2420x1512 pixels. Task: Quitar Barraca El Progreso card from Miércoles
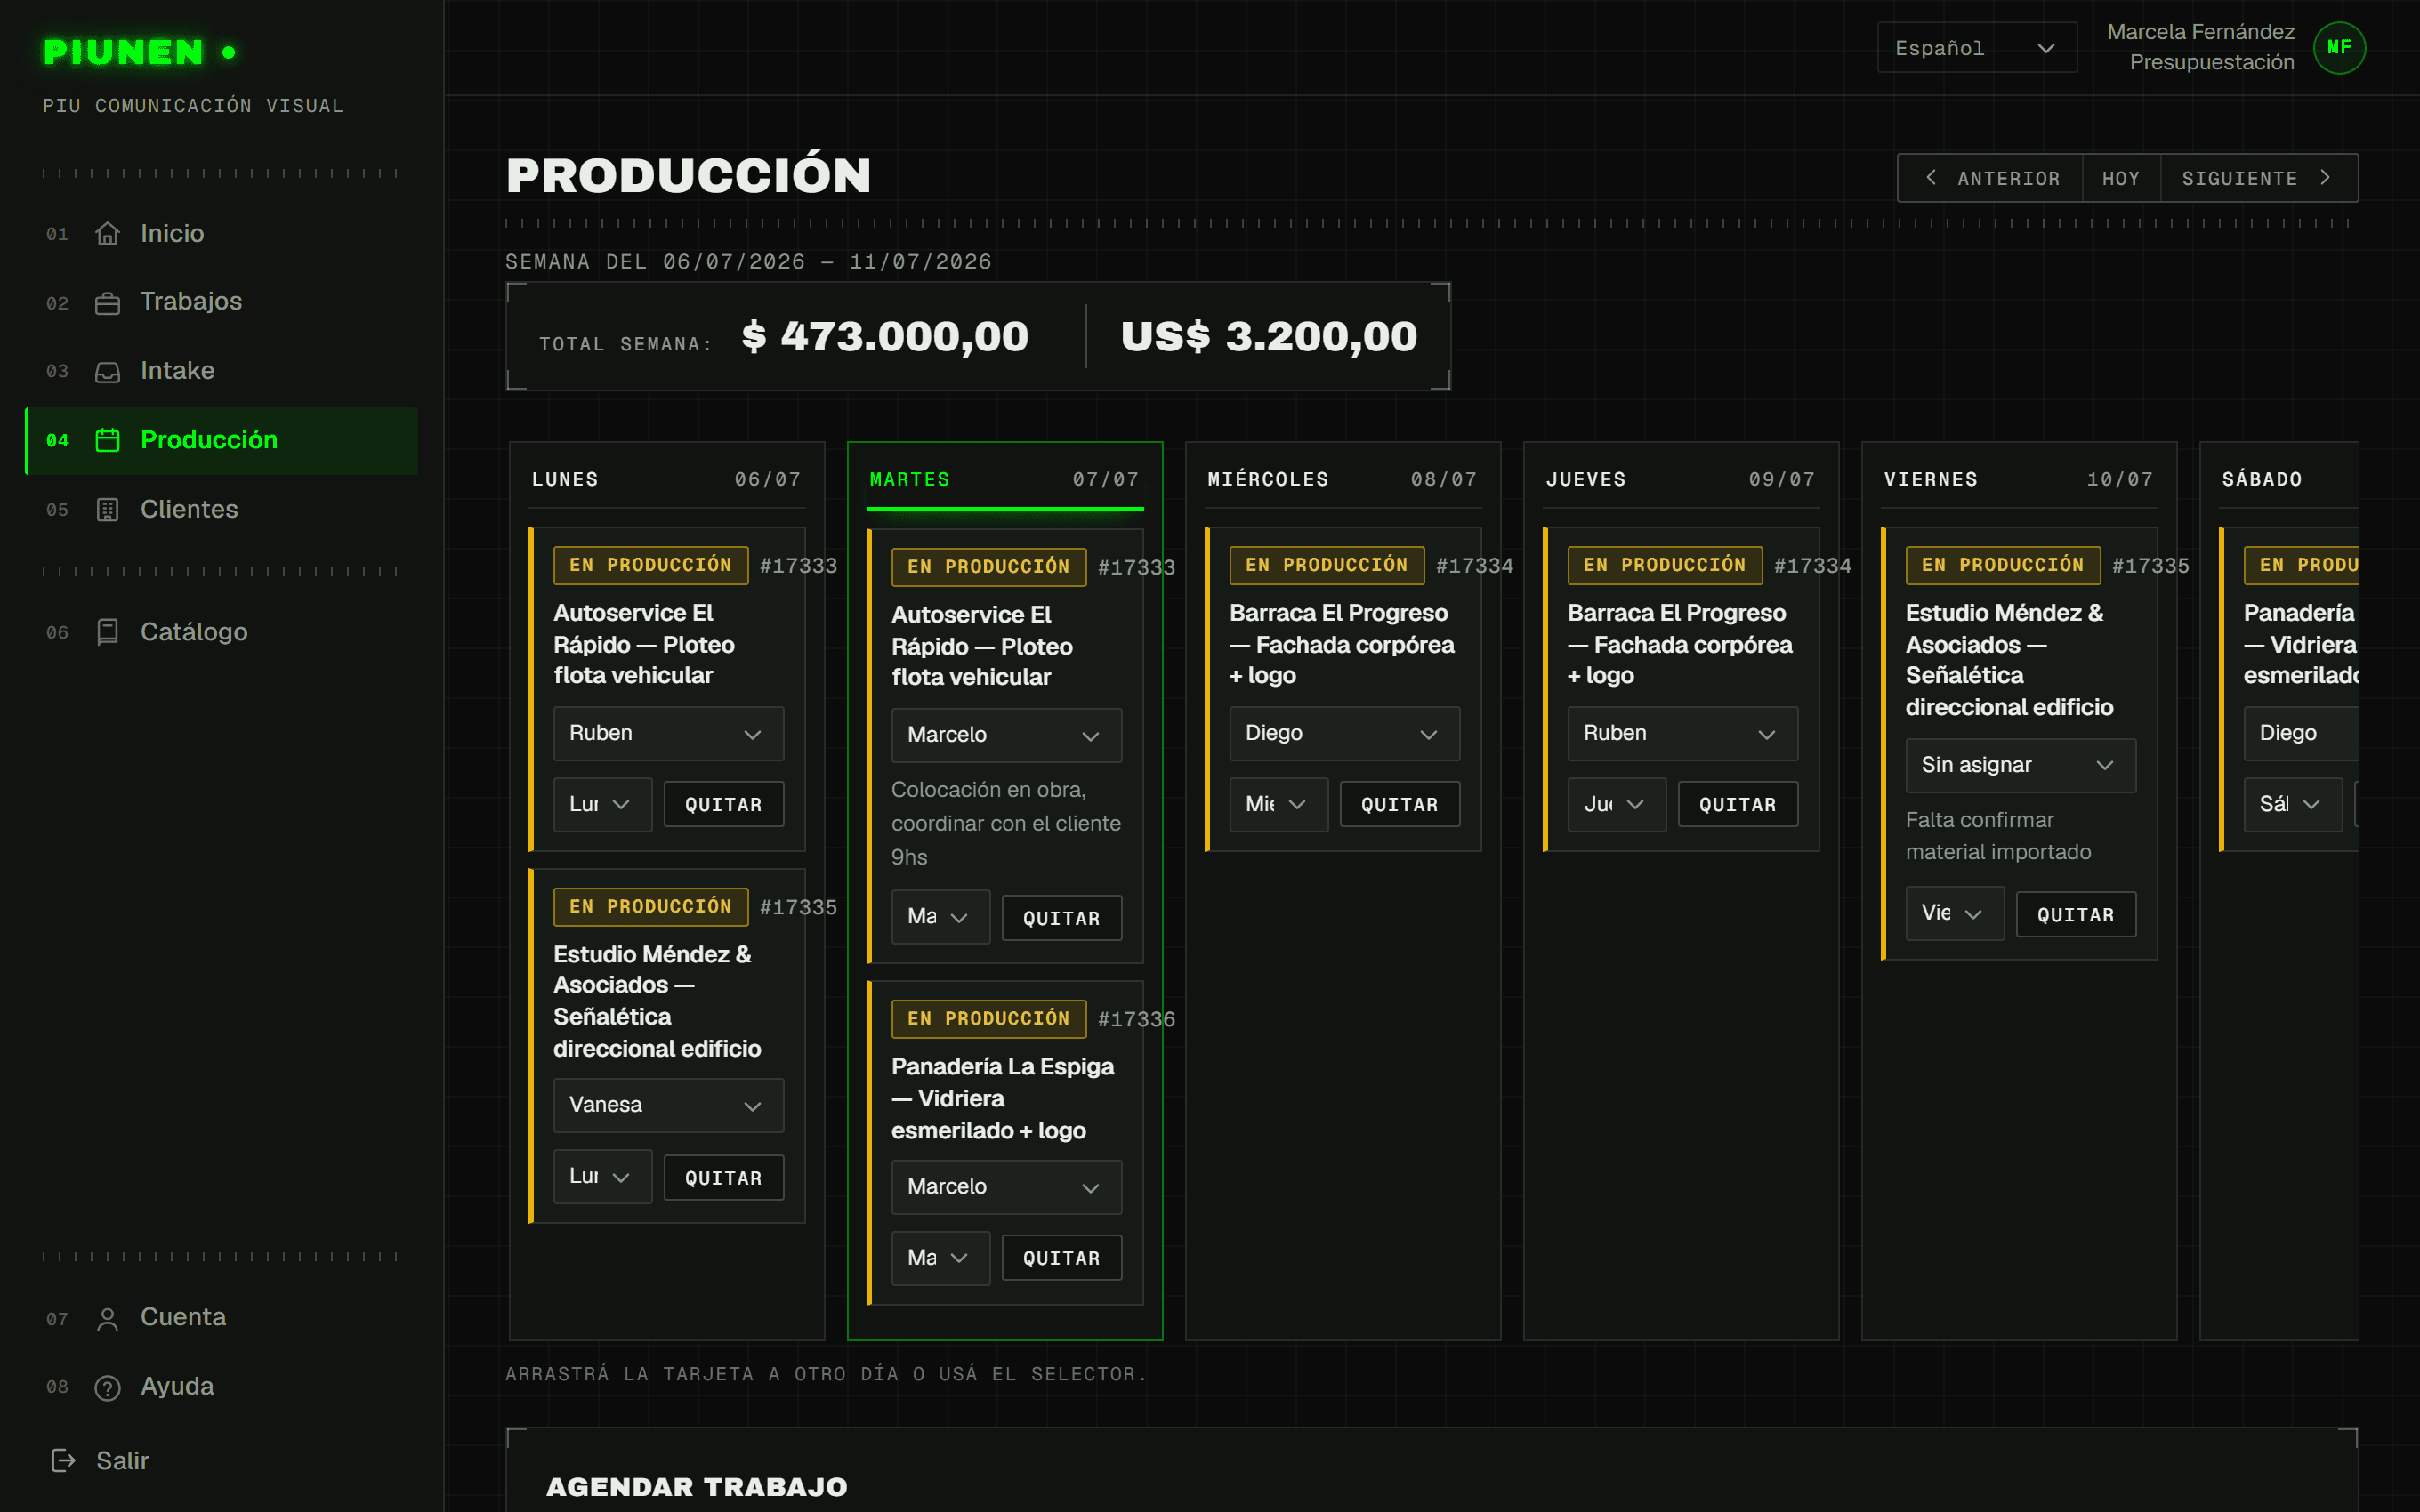1400,805
